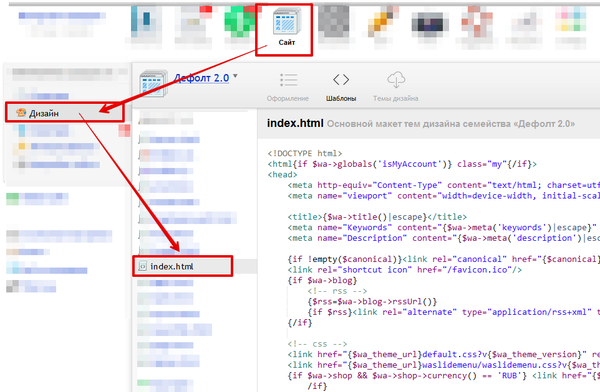Switch to the Оформление tab
Image resolution: width=600 pixels, height=392 pixels.
point(288,87)
